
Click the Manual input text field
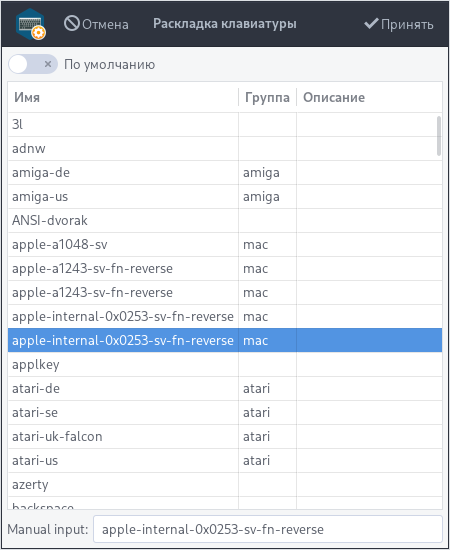point(268,529)
